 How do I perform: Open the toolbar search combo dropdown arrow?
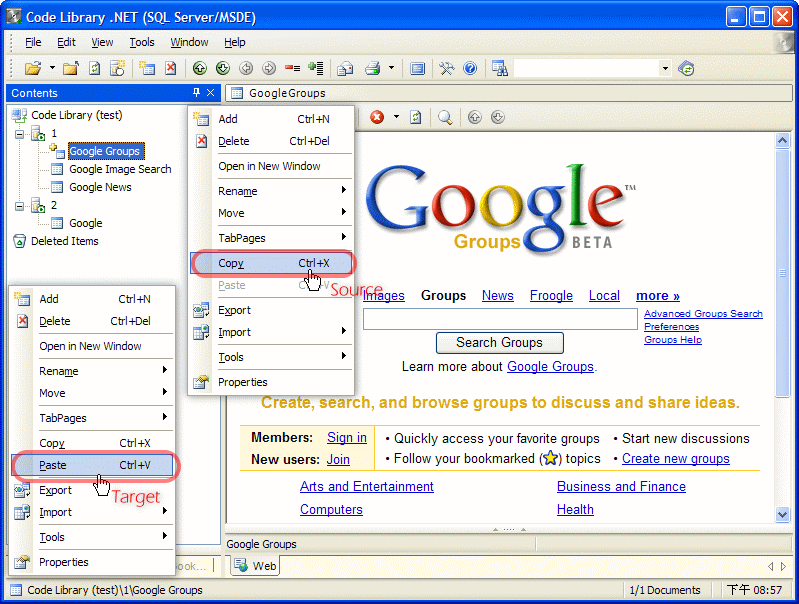click(665, 68)
